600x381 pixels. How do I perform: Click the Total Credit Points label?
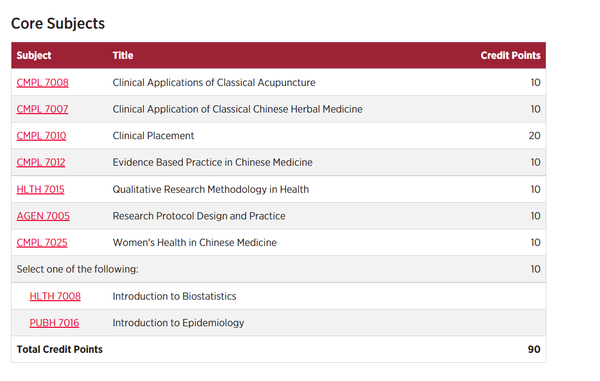60,349
